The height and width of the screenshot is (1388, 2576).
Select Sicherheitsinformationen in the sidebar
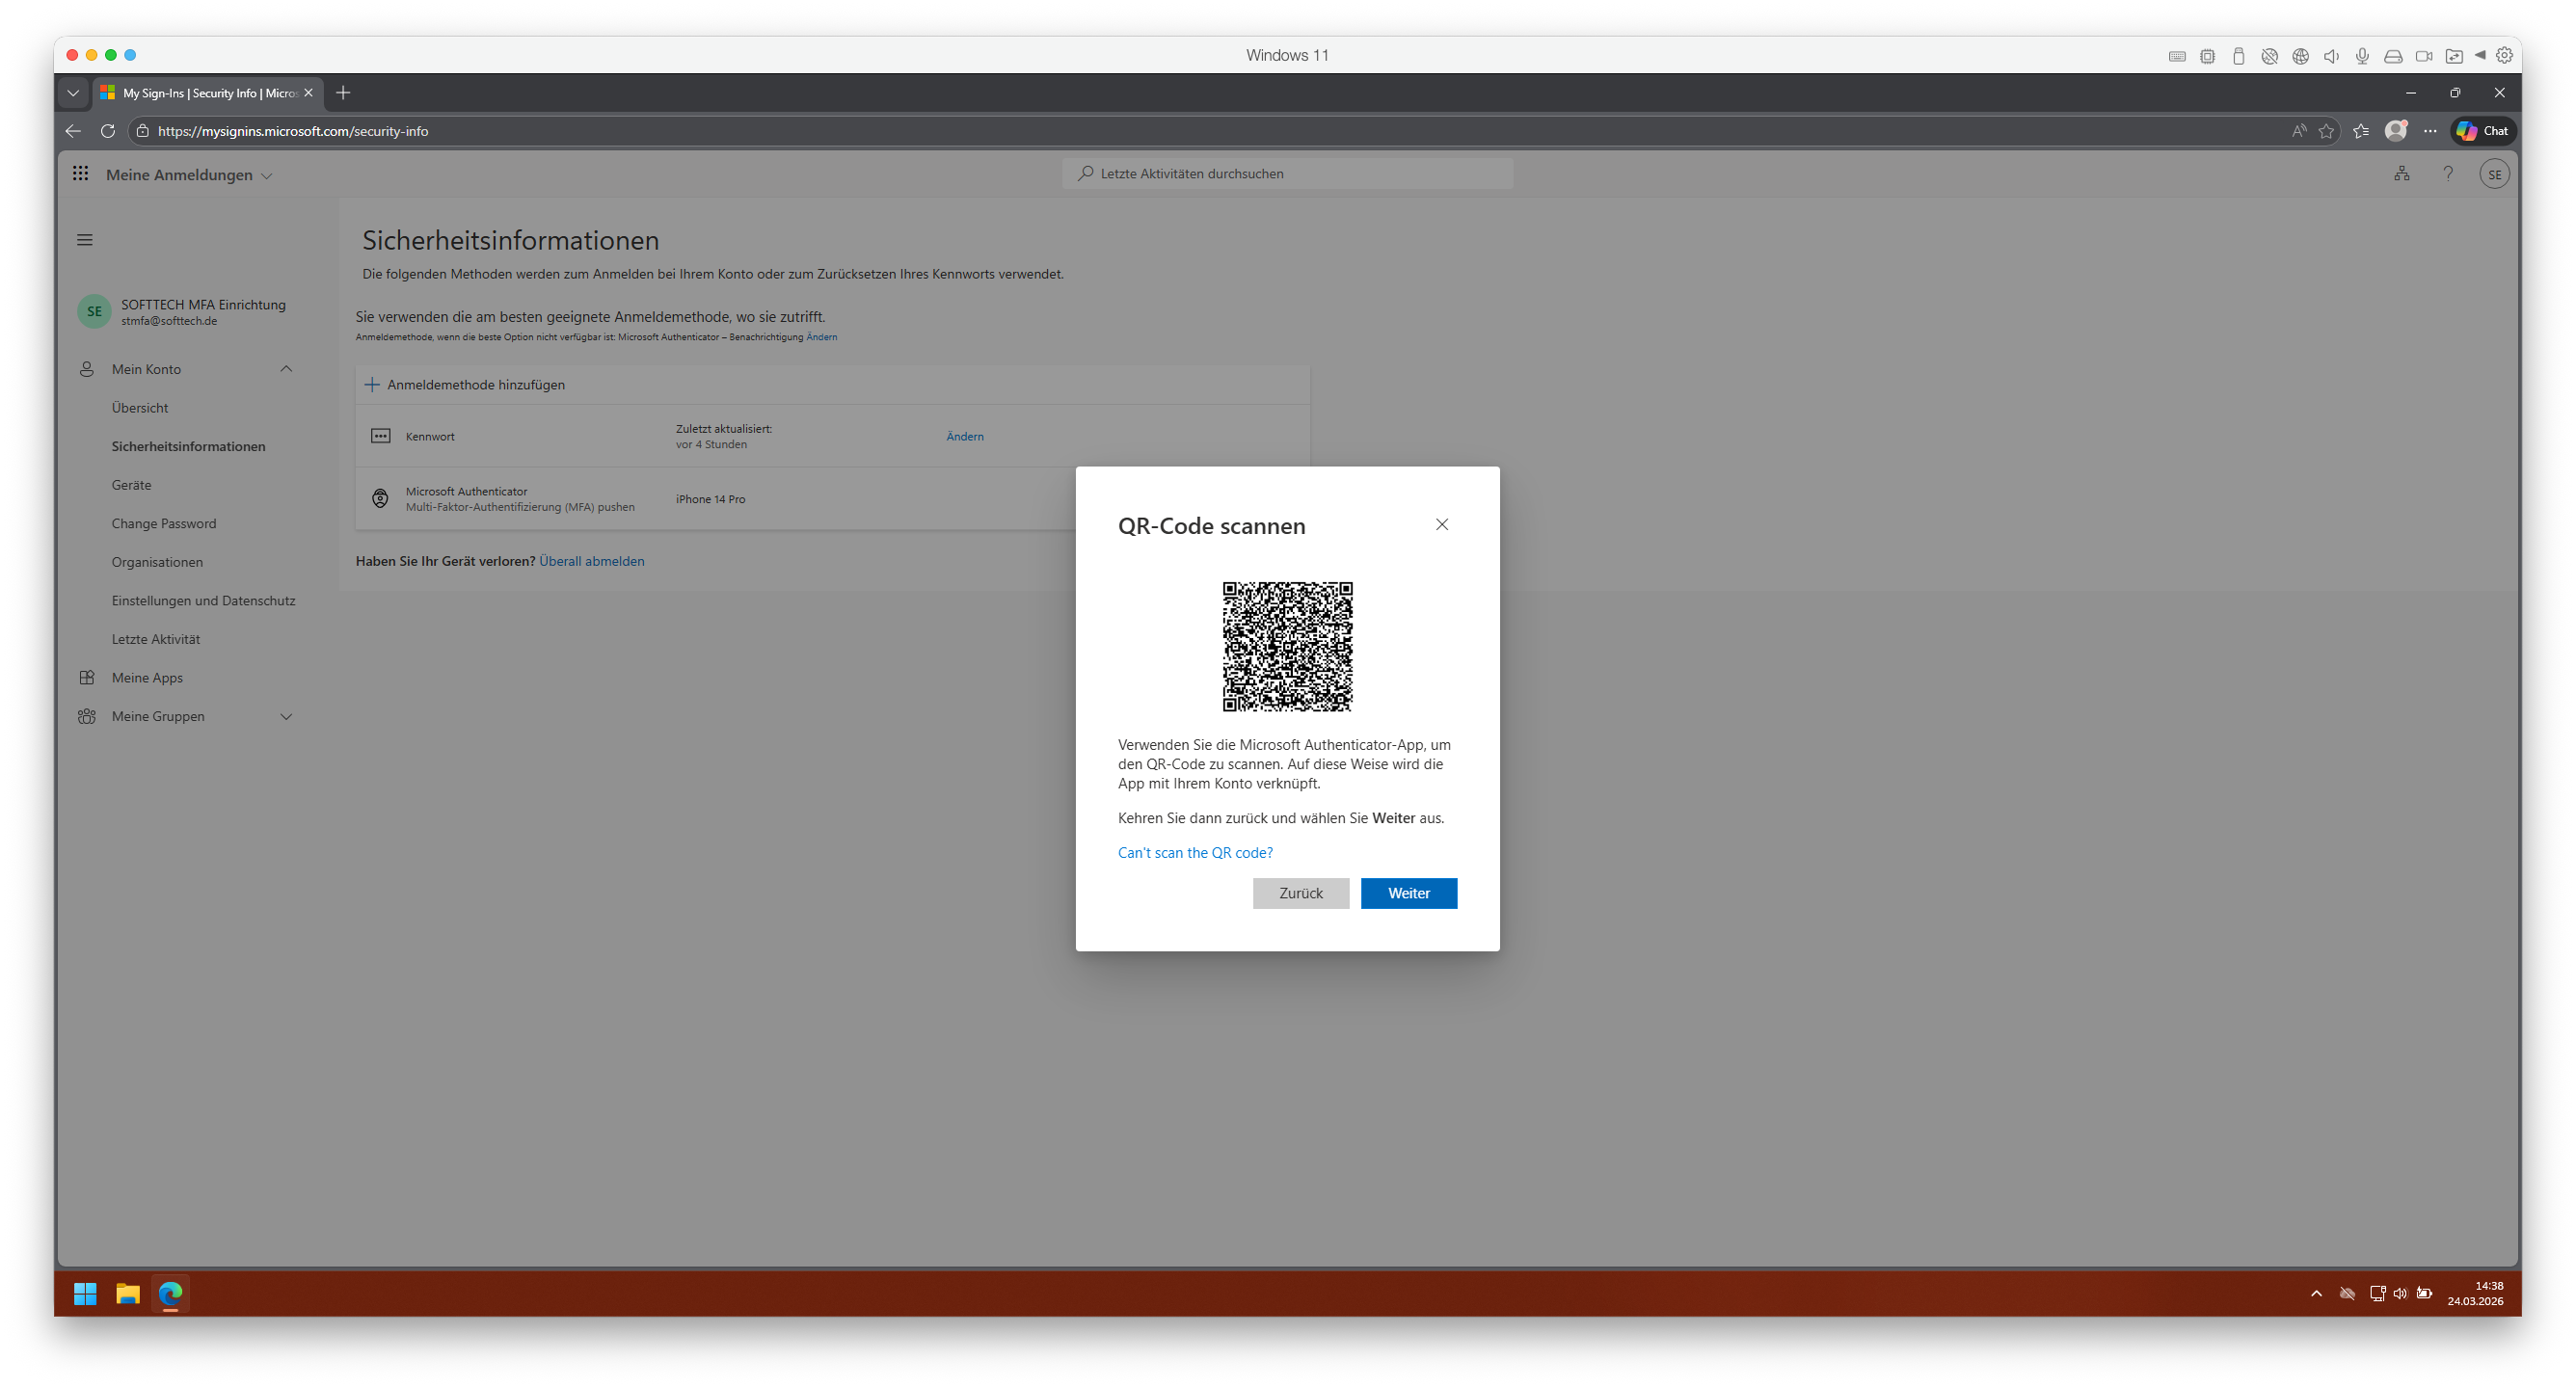point(189,446)
